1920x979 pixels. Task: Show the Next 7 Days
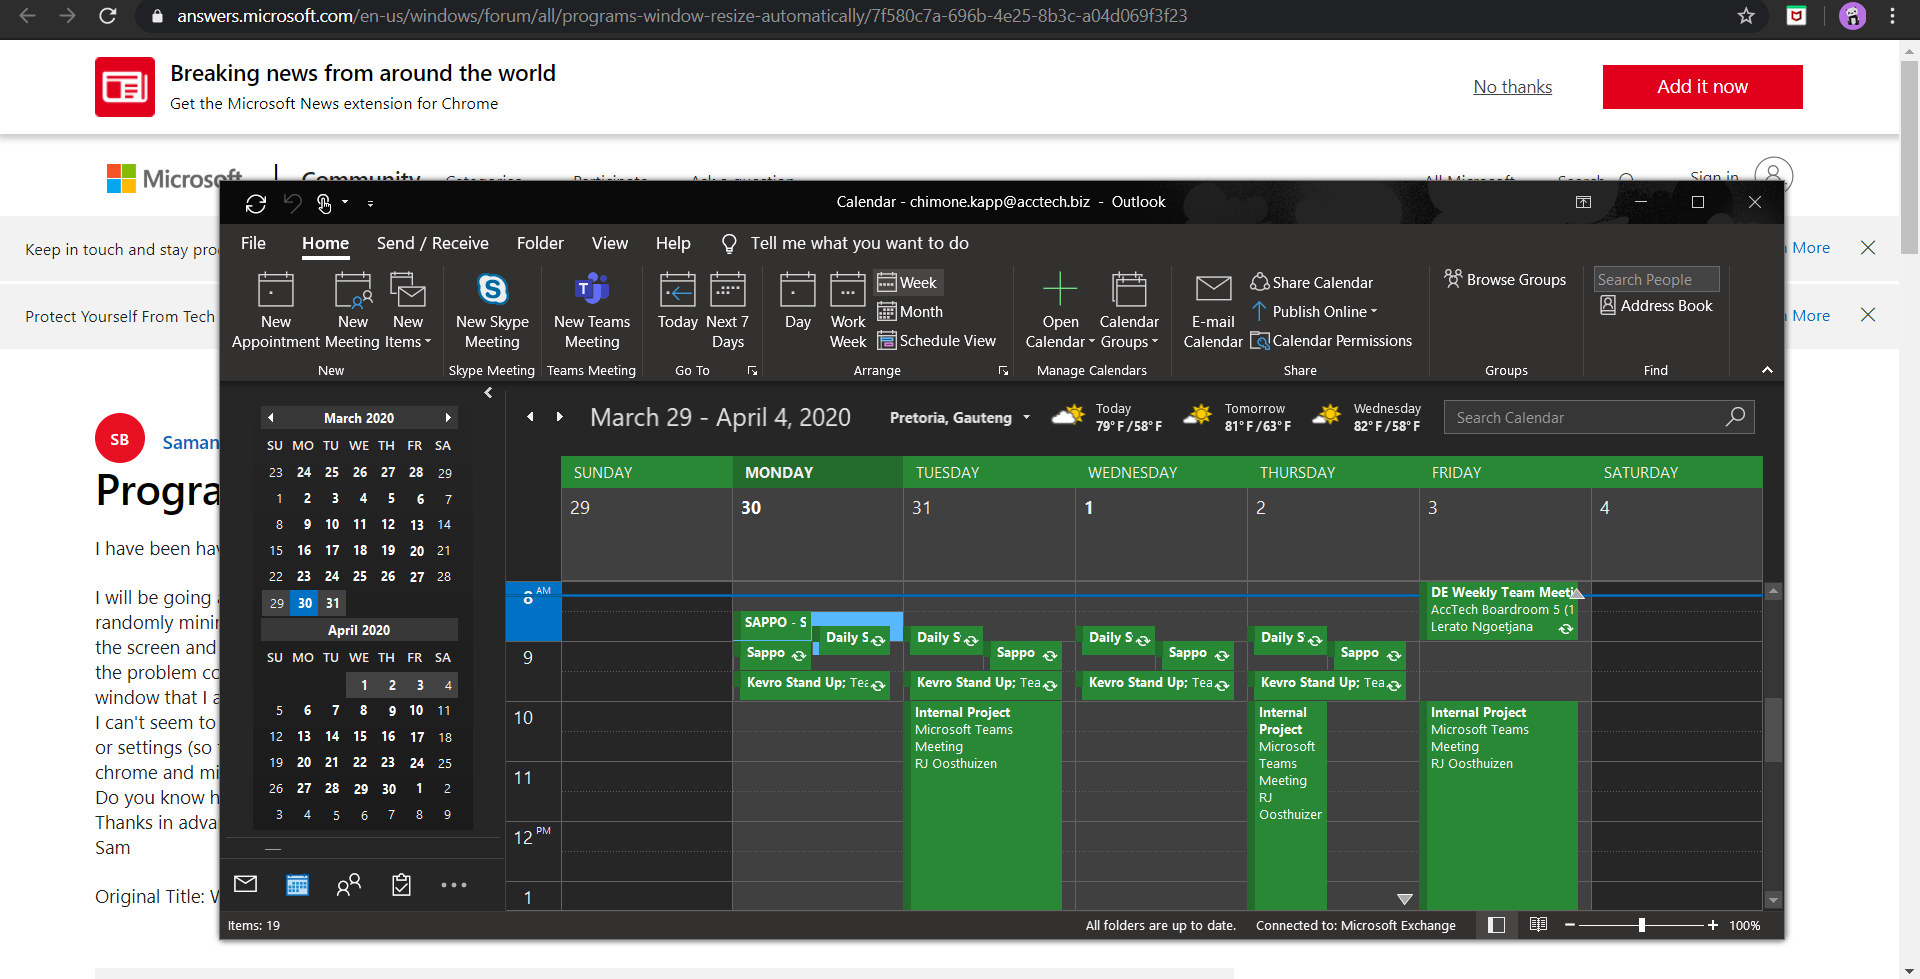tap(727, 311)
